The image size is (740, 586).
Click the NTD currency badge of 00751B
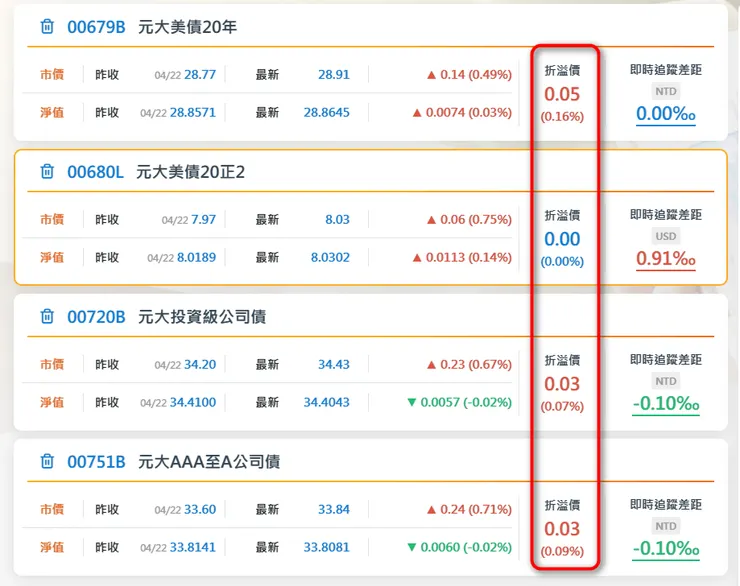[x=665, y=526]
